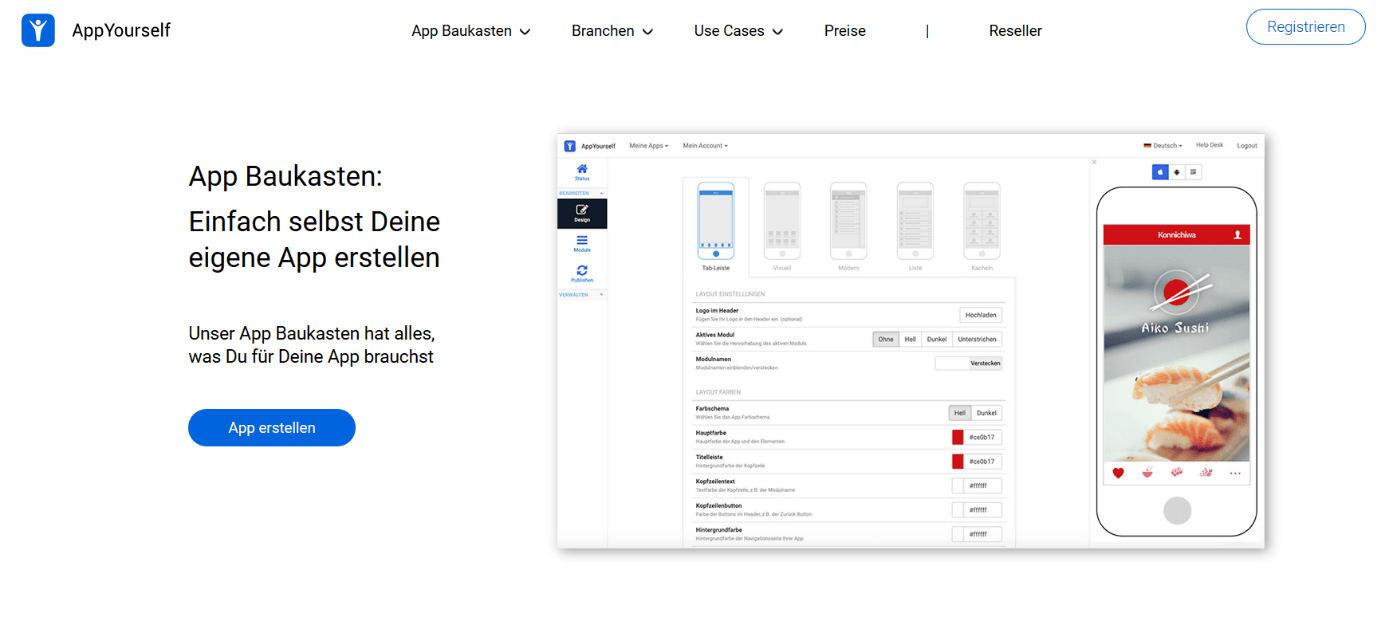The height and width of the screenshot is (621, 1385).
Task: Collapse the BEARBEITEN sidebar section
Action: click(x=582, y=192)
